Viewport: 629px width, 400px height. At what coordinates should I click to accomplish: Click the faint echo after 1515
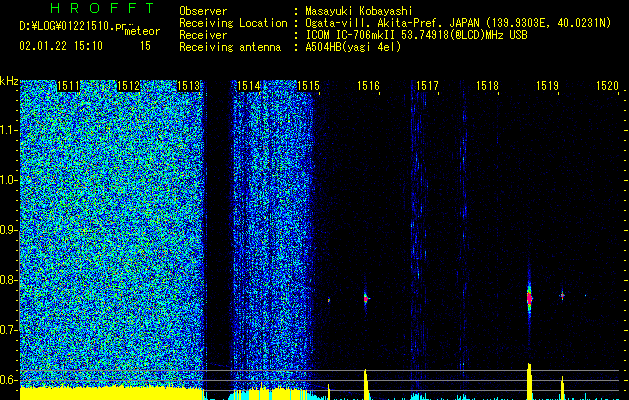(x=329, y=300)
